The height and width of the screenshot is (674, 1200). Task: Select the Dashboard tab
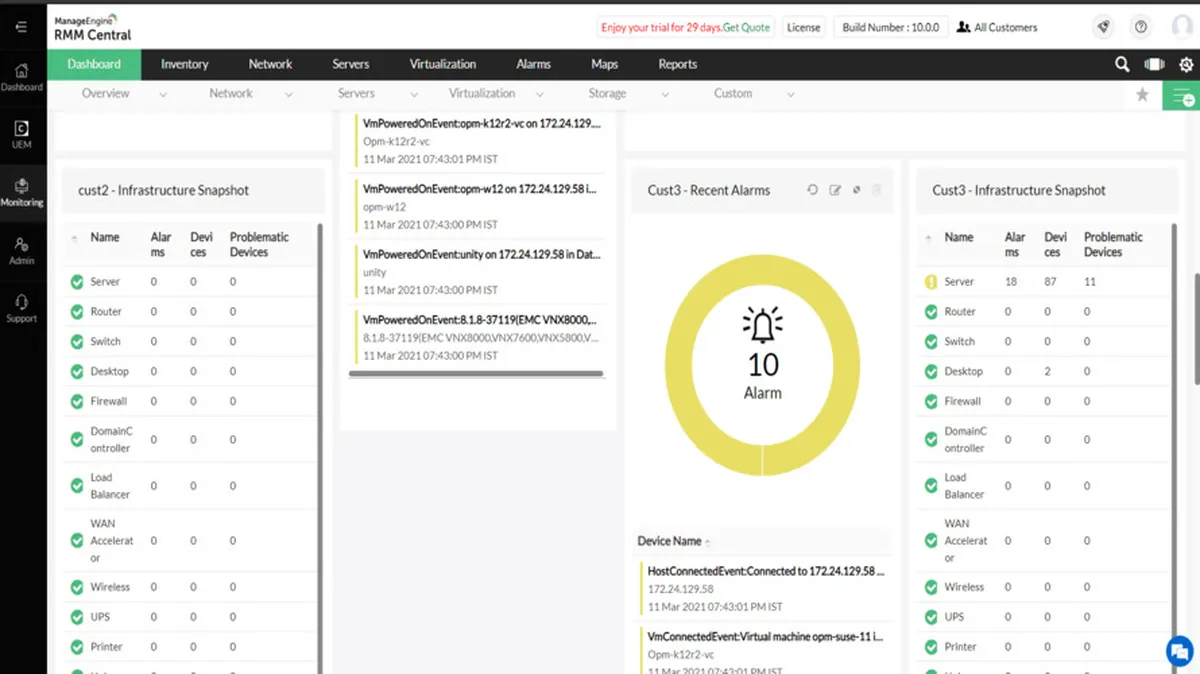[x=94, y=64]
